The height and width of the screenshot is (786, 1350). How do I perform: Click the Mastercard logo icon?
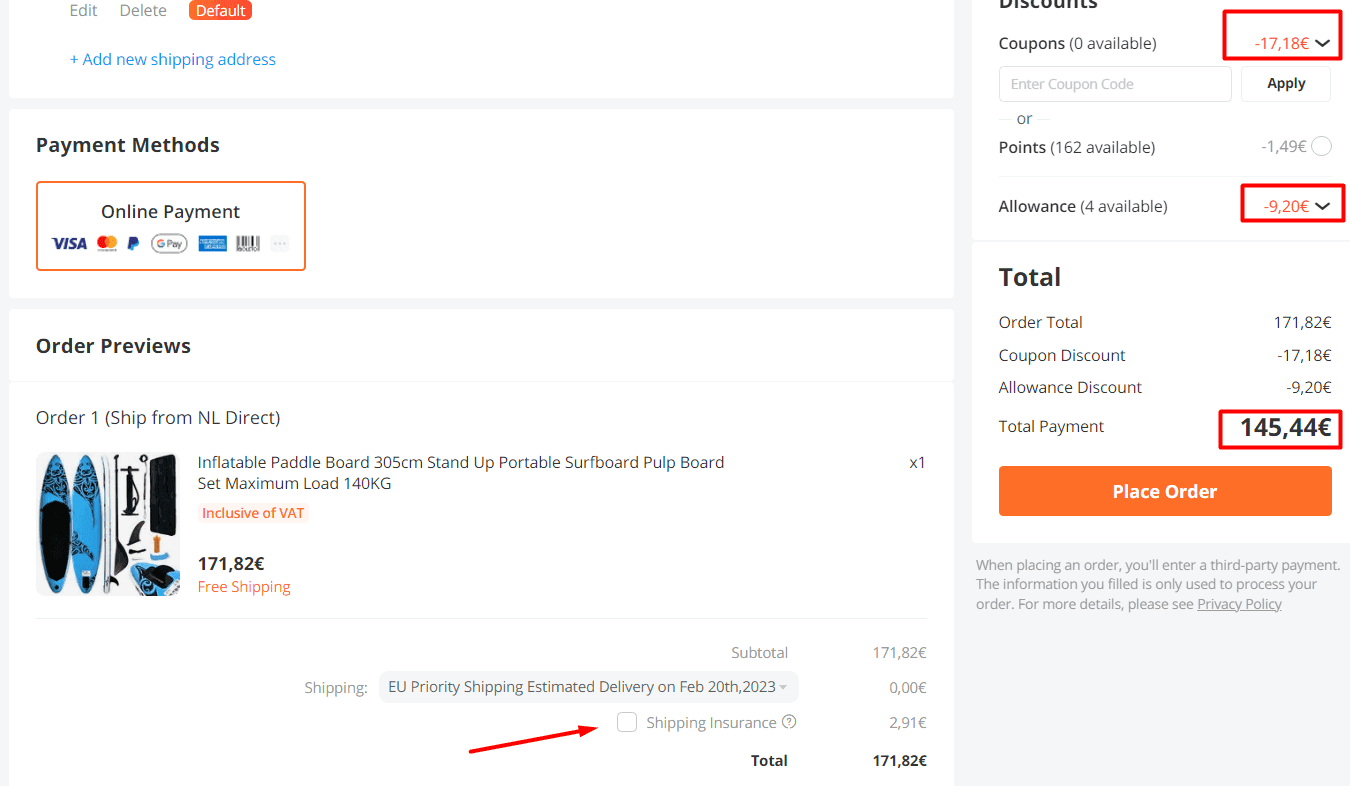pyautogui.click(x=107, y=243)
